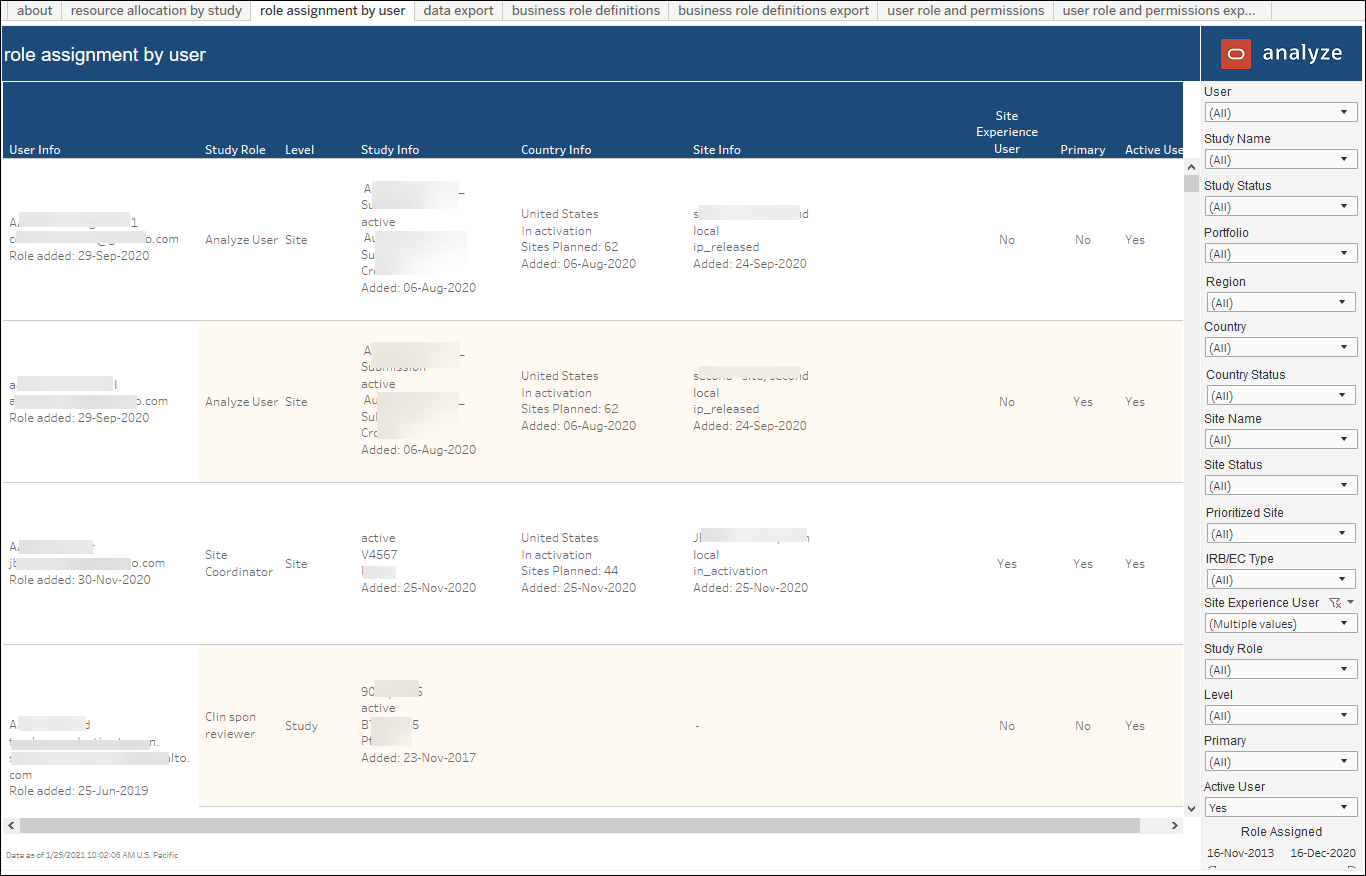Open the Site Experience User filter menu caret
This screenshot has height=876, width=1366.
[x=1351, y=603]
